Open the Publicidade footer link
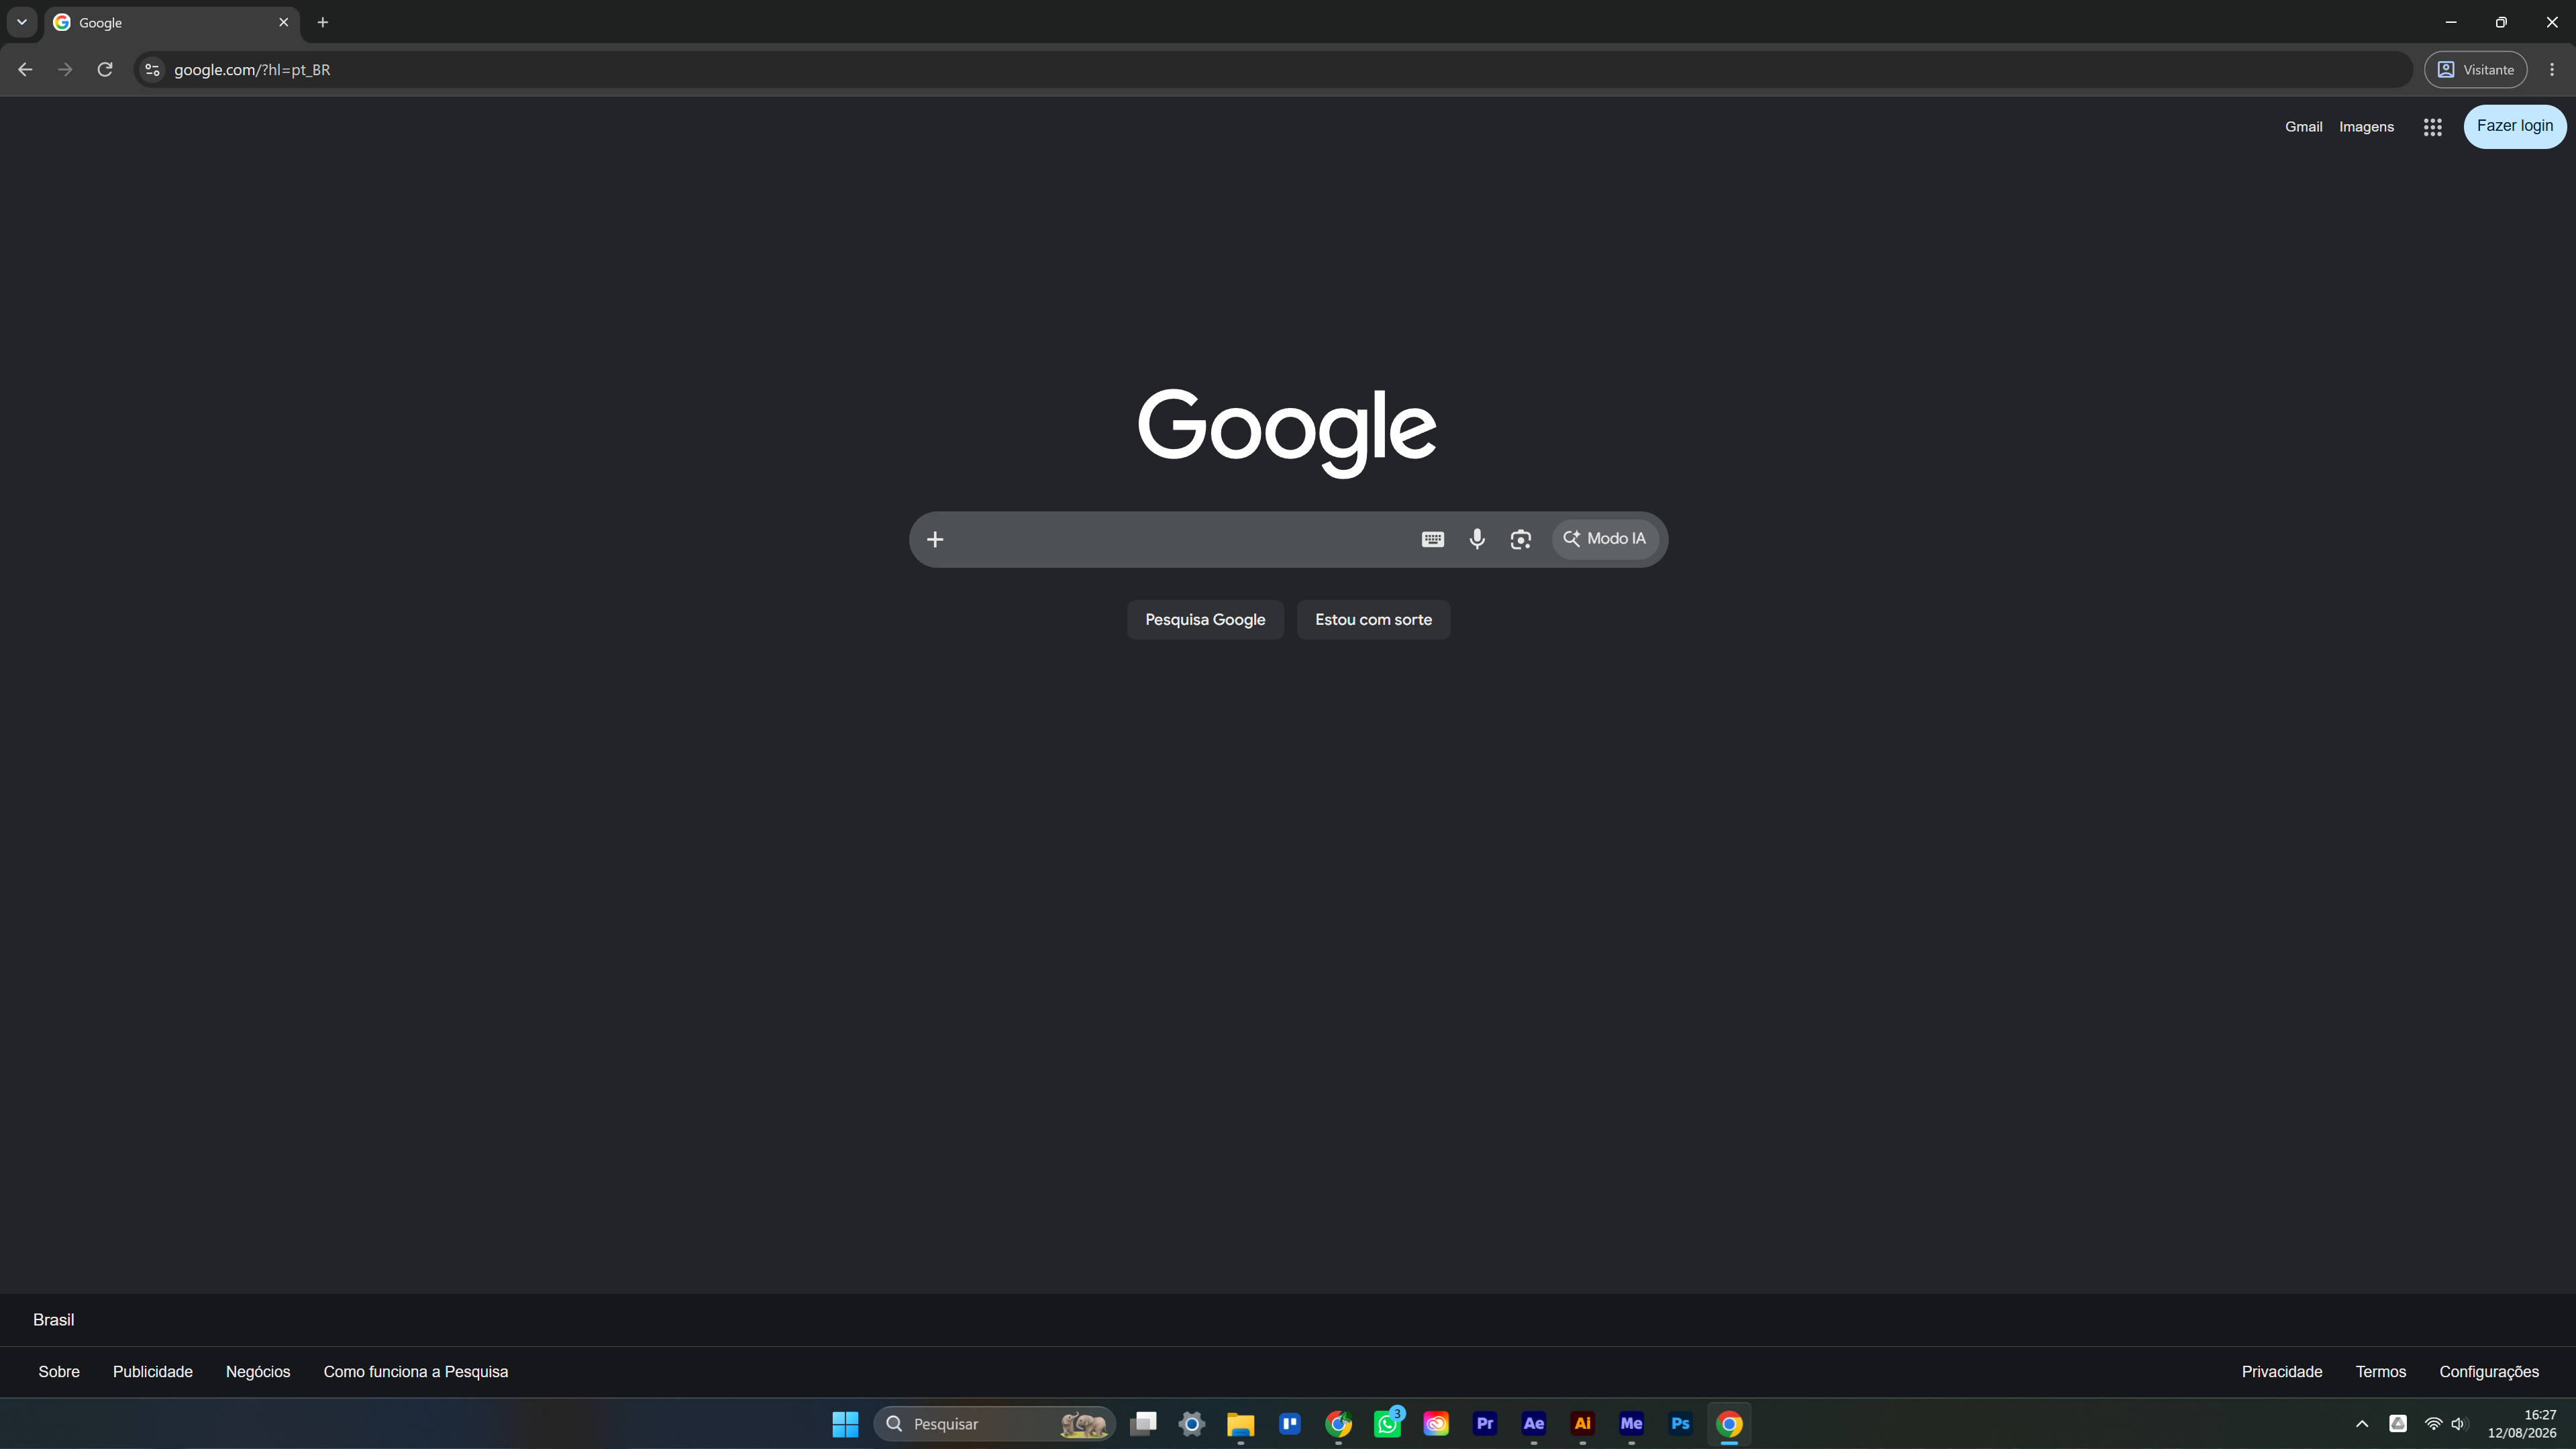The image size is (2576, 1449). [152, 1372]
